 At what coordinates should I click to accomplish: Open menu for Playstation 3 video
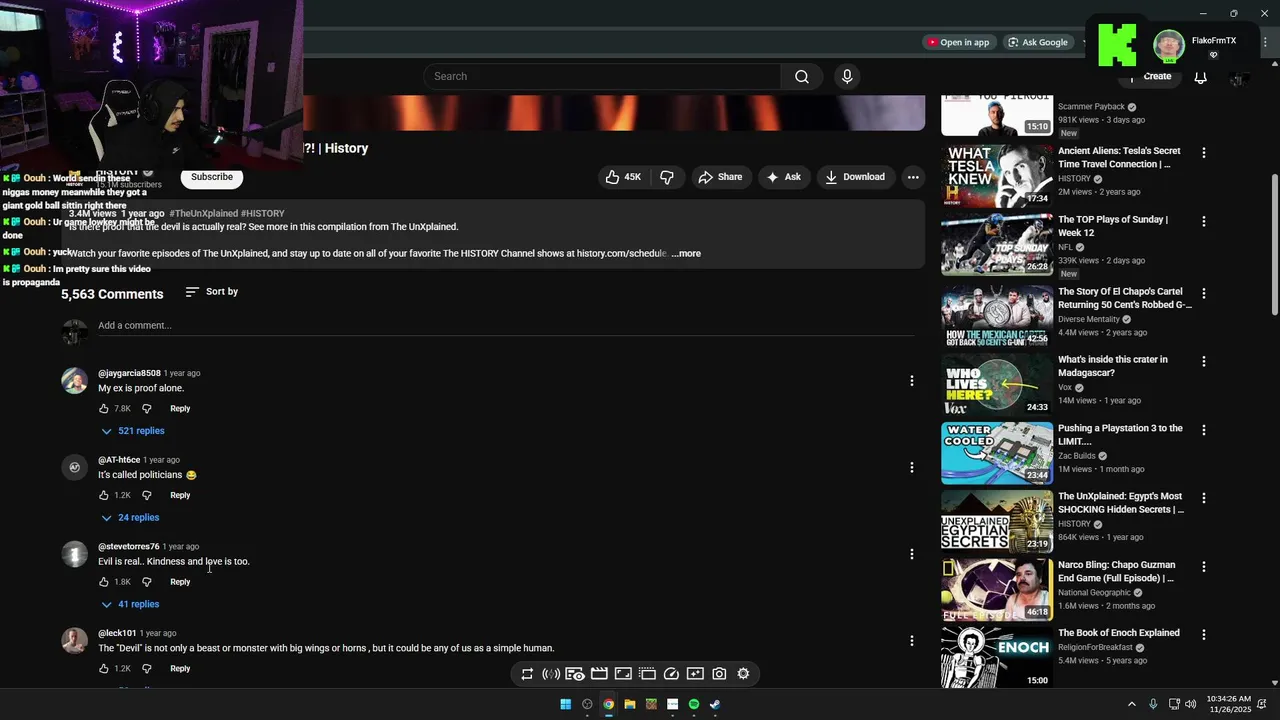coord(1204,430)
